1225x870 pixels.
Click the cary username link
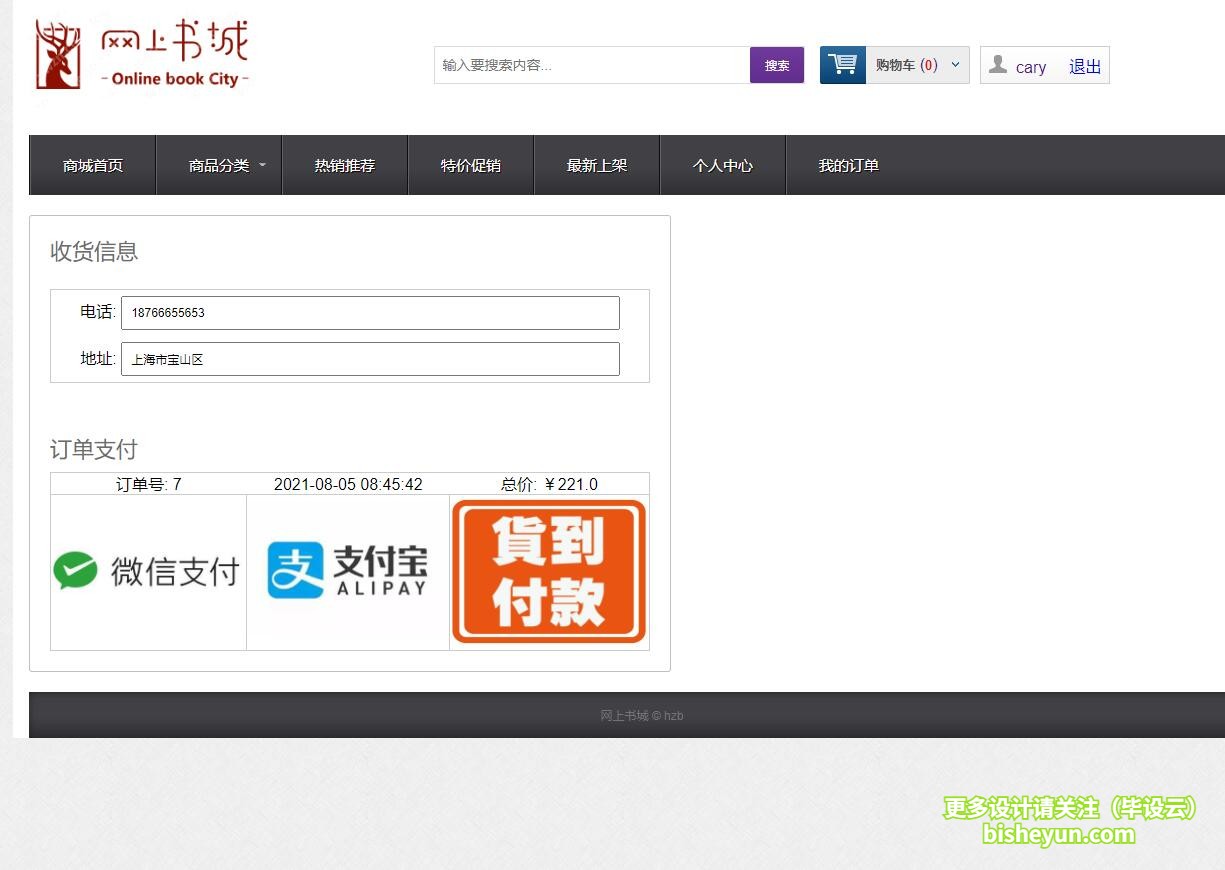click(1031, 67)
